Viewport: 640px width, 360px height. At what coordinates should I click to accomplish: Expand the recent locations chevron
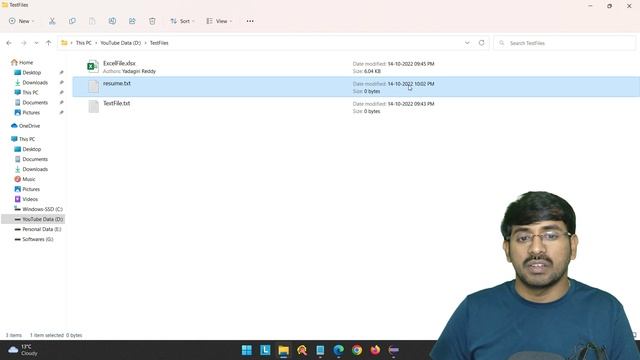36,43
